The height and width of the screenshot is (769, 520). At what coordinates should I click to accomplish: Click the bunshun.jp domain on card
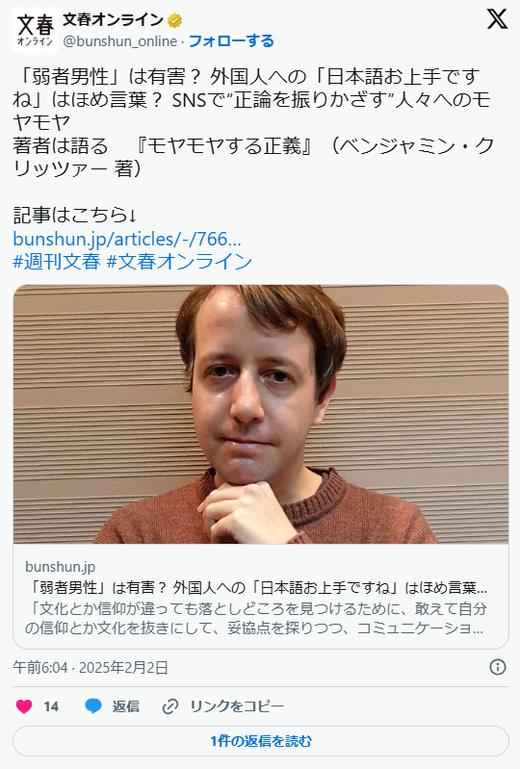(60, 567)
